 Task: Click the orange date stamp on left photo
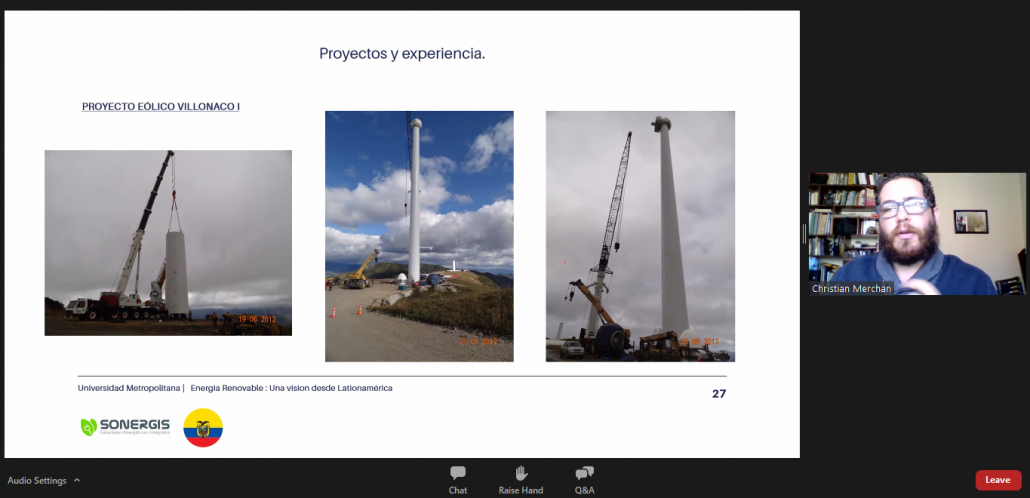(x=258, y=320)
